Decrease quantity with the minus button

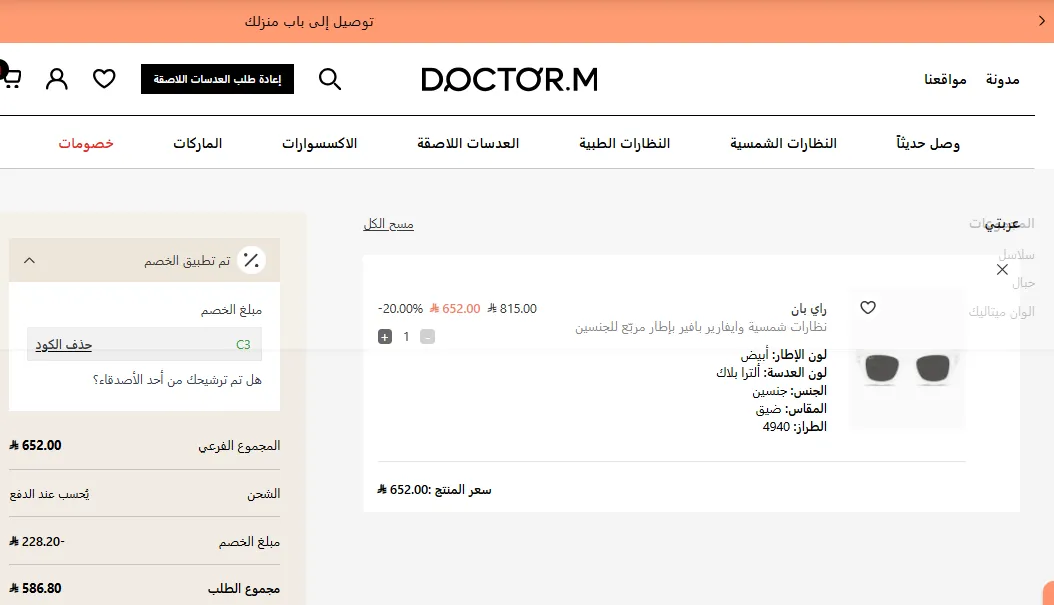tap(427, 337)
